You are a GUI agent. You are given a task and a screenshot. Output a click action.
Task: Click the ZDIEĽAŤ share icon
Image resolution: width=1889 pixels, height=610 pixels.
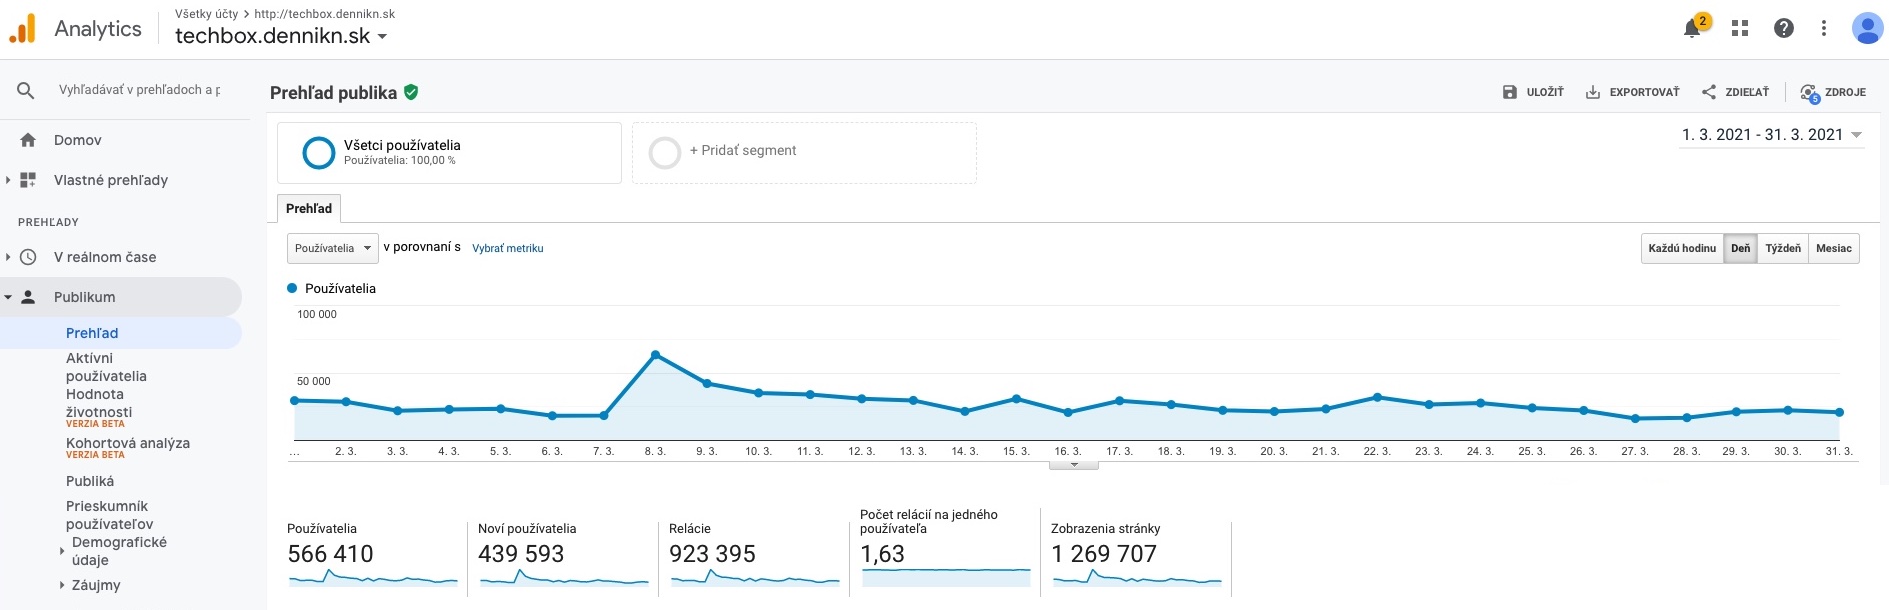(x=1709, y=92)
